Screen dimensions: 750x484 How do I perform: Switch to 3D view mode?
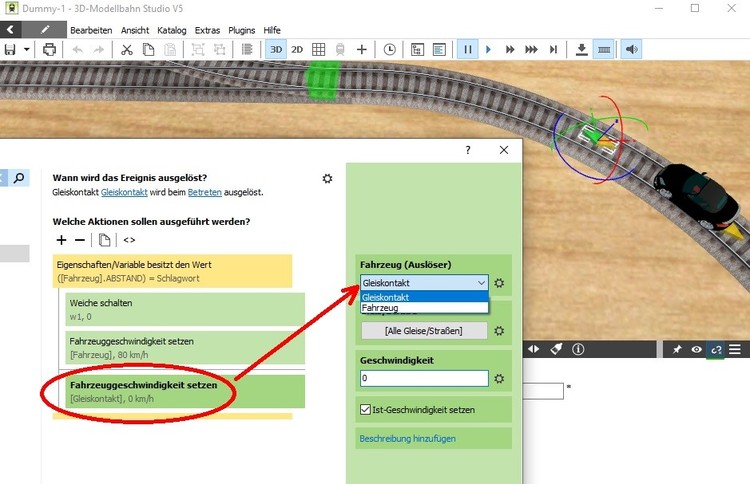click(276, 49)
